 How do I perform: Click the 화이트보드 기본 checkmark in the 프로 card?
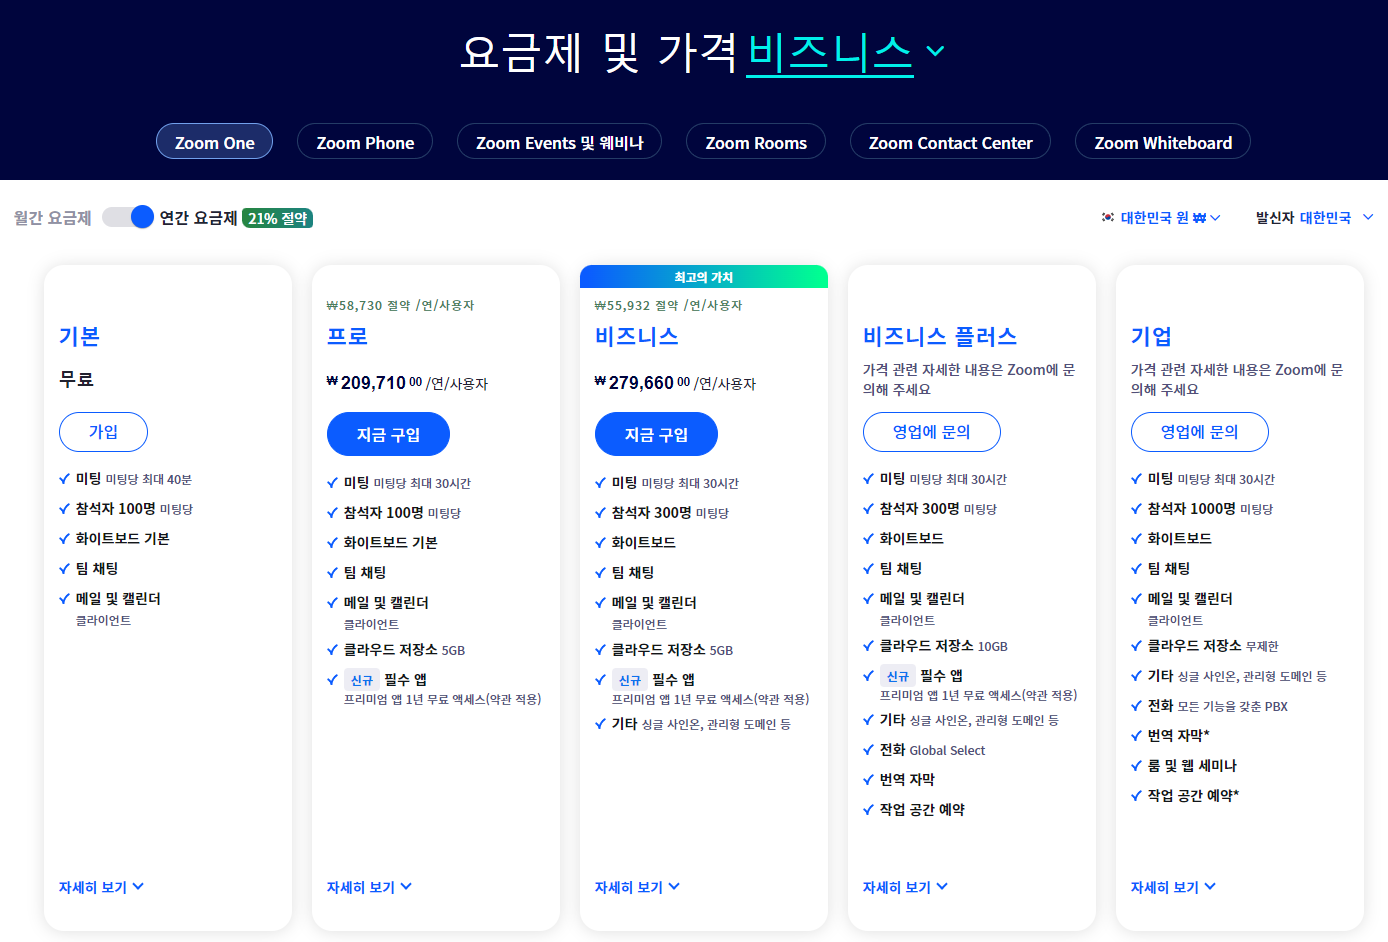pos(333,543)
